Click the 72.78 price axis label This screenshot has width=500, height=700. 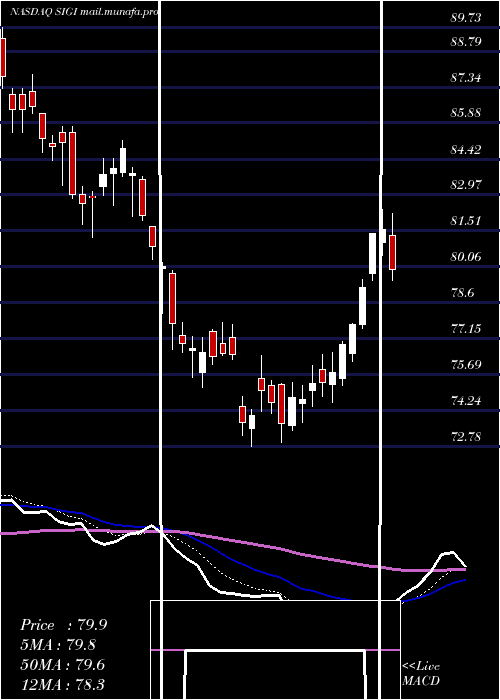click(466, 437)
